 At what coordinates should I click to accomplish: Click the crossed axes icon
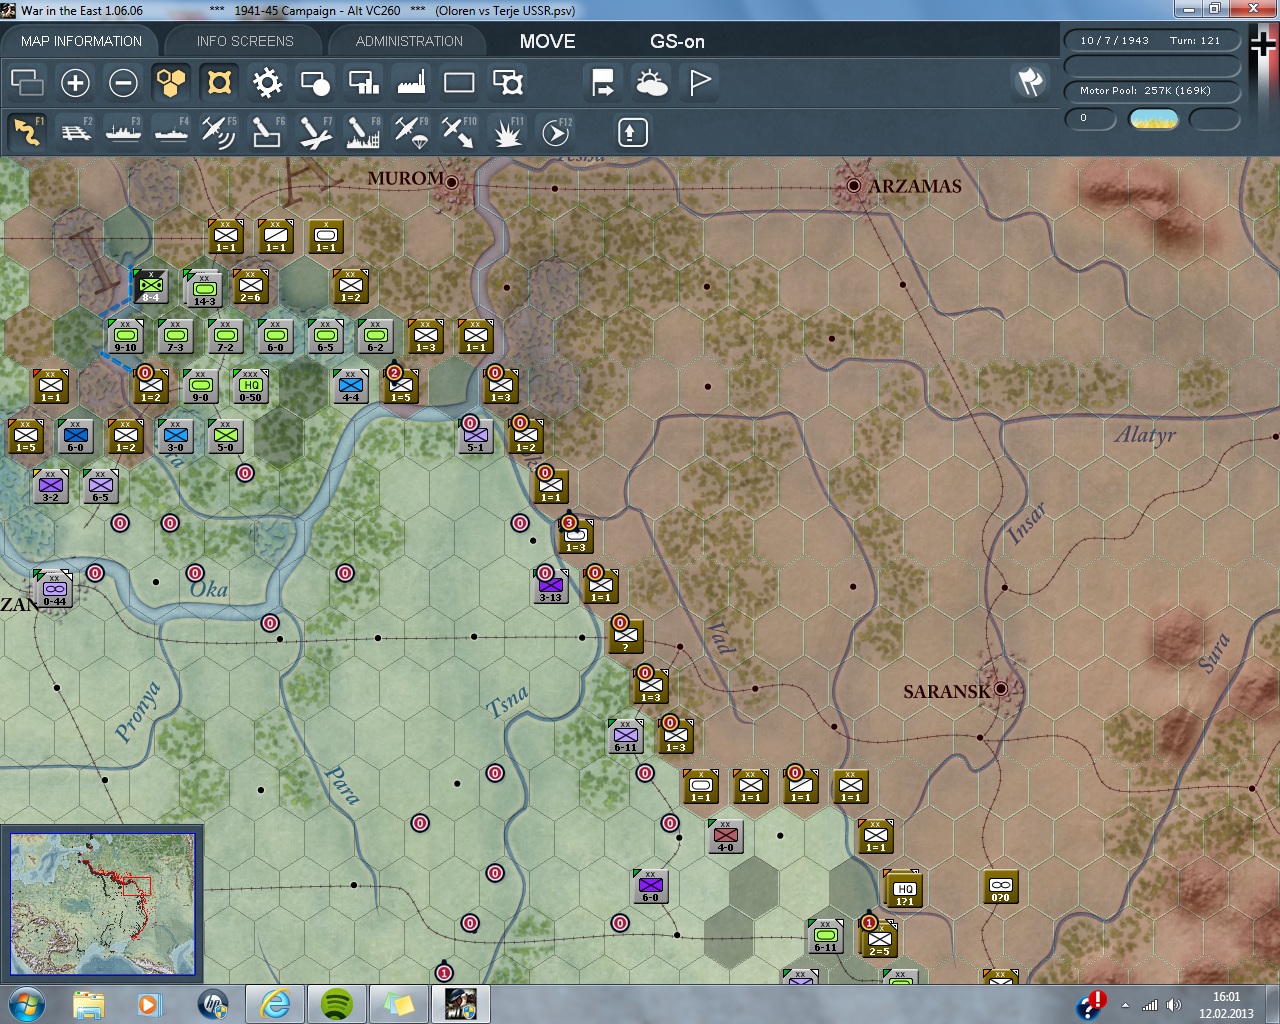1031,82
